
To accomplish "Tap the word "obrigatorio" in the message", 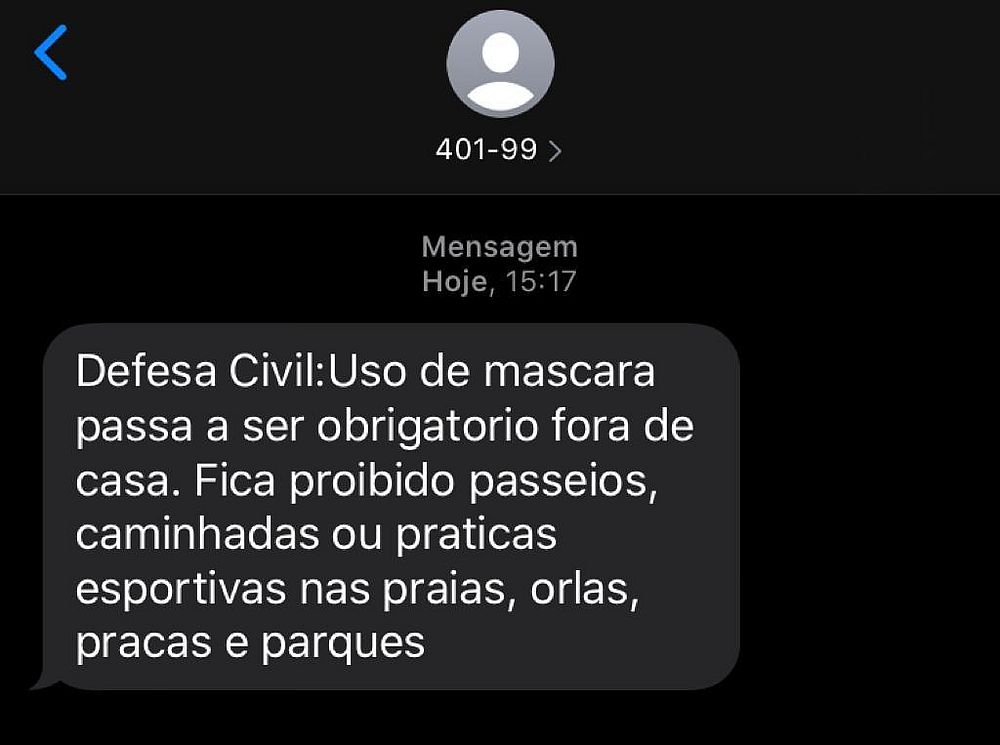I will tap(427, 427).
